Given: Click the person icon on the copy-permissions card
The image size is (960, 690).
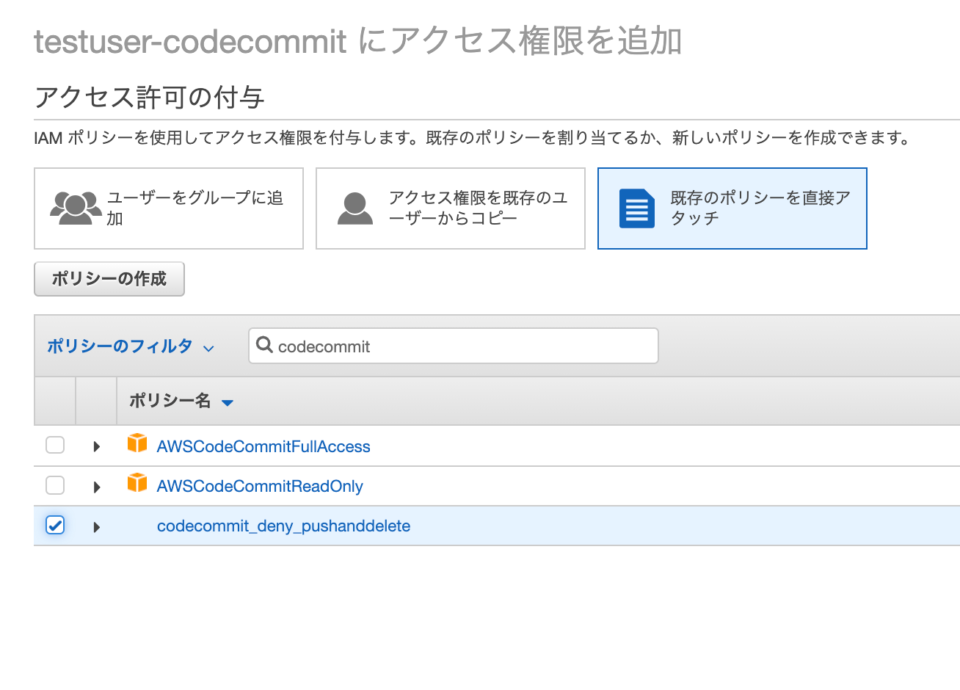Looking at the screenshot, I should click(x=356, y=207).
